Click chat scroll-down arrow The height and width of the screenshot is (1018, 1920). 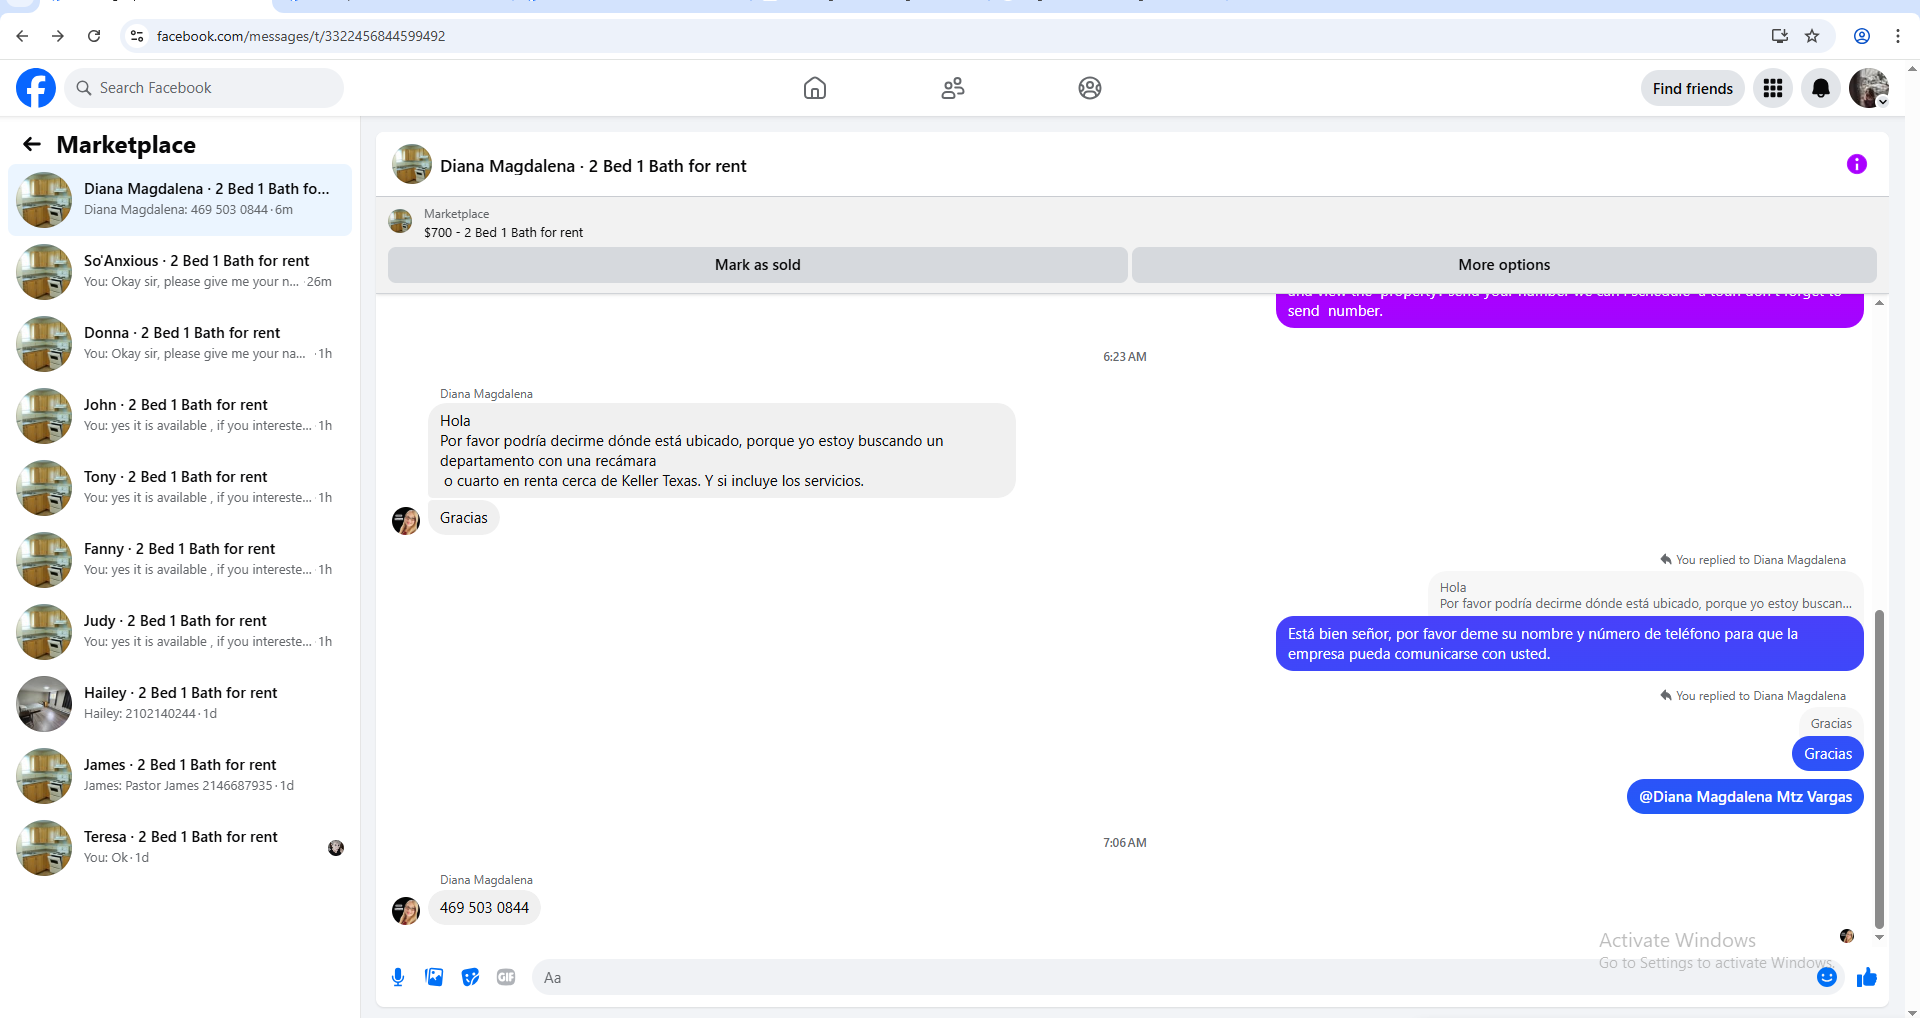coord(1879,937)
